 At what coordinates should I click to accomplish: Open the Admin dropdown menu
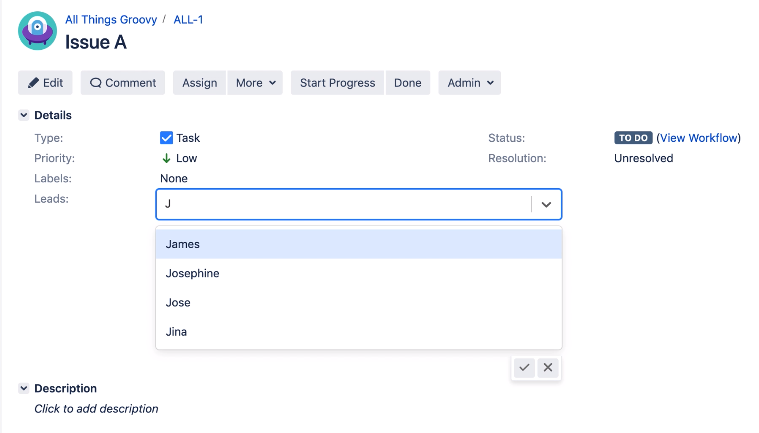point(470,83)
